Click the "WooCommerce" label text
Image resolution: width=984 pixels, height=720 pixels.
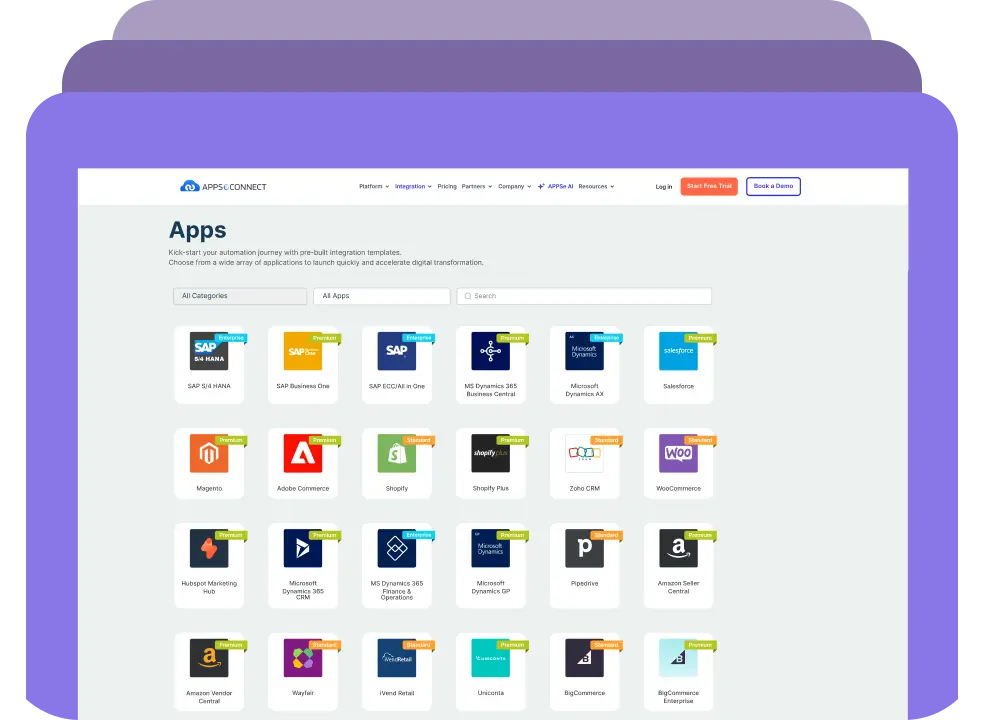tap(678, 488)
